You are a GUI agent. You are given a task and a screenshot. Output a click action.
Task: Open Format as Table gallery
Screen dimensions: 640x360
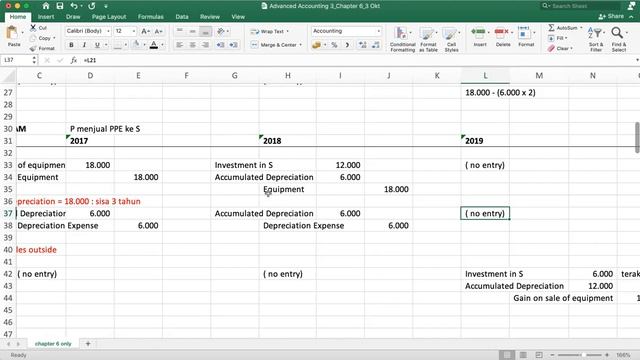(x=428, y=39)
